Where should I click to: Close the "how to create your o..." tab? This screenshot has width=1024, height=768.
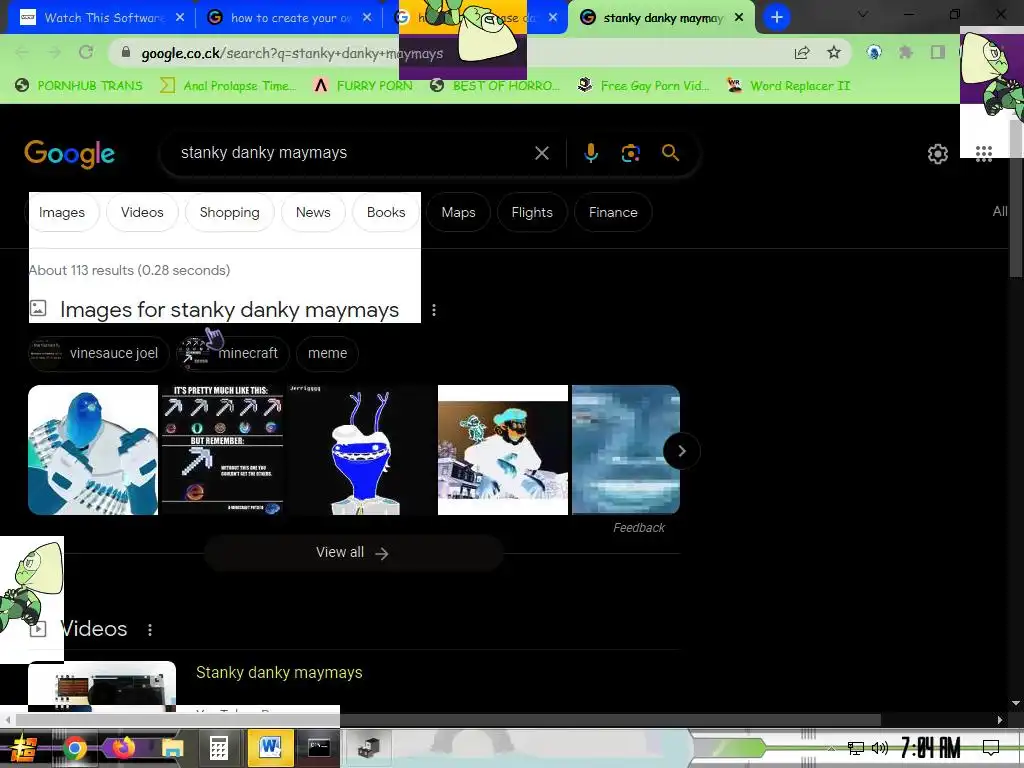coord(367,18)
